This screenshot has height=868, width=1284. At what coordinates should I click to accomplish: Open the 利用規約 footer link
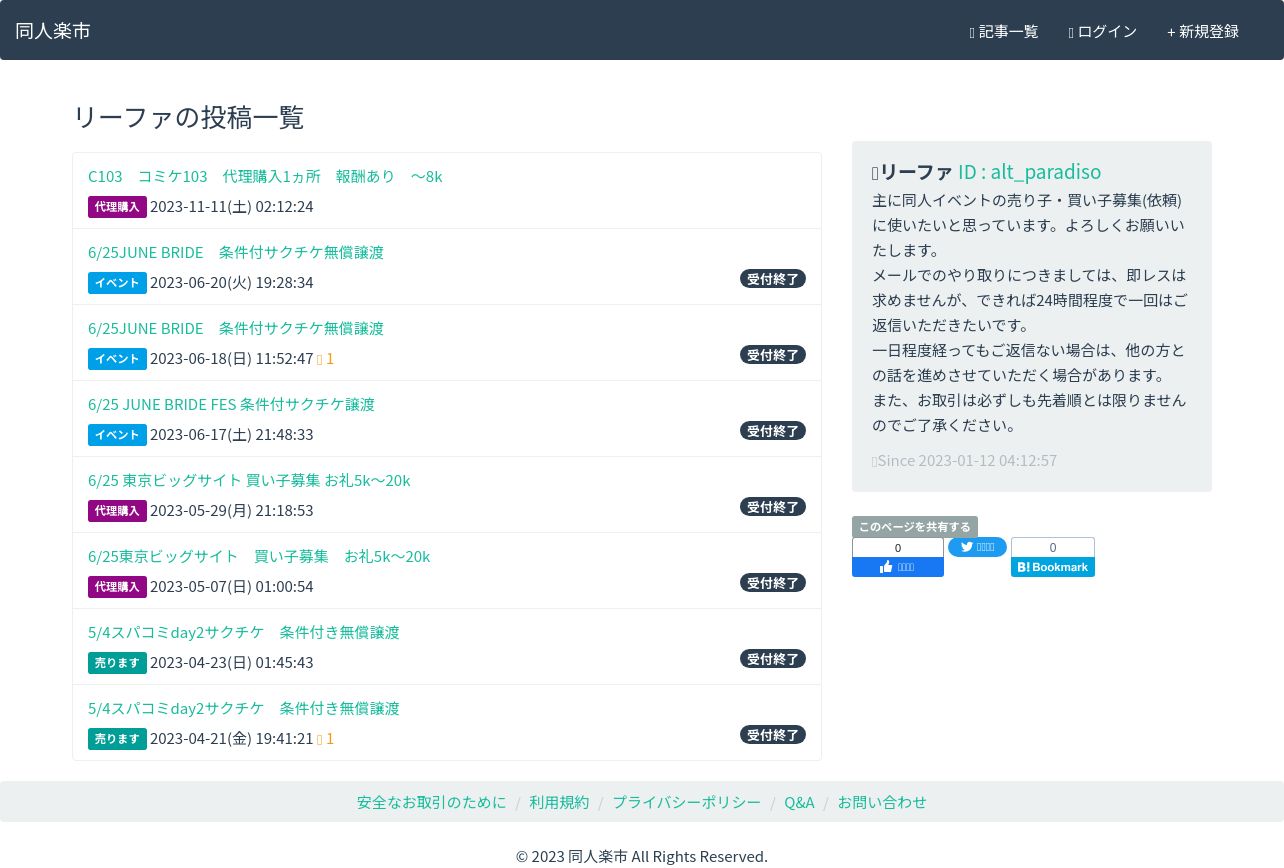[559, 802]
